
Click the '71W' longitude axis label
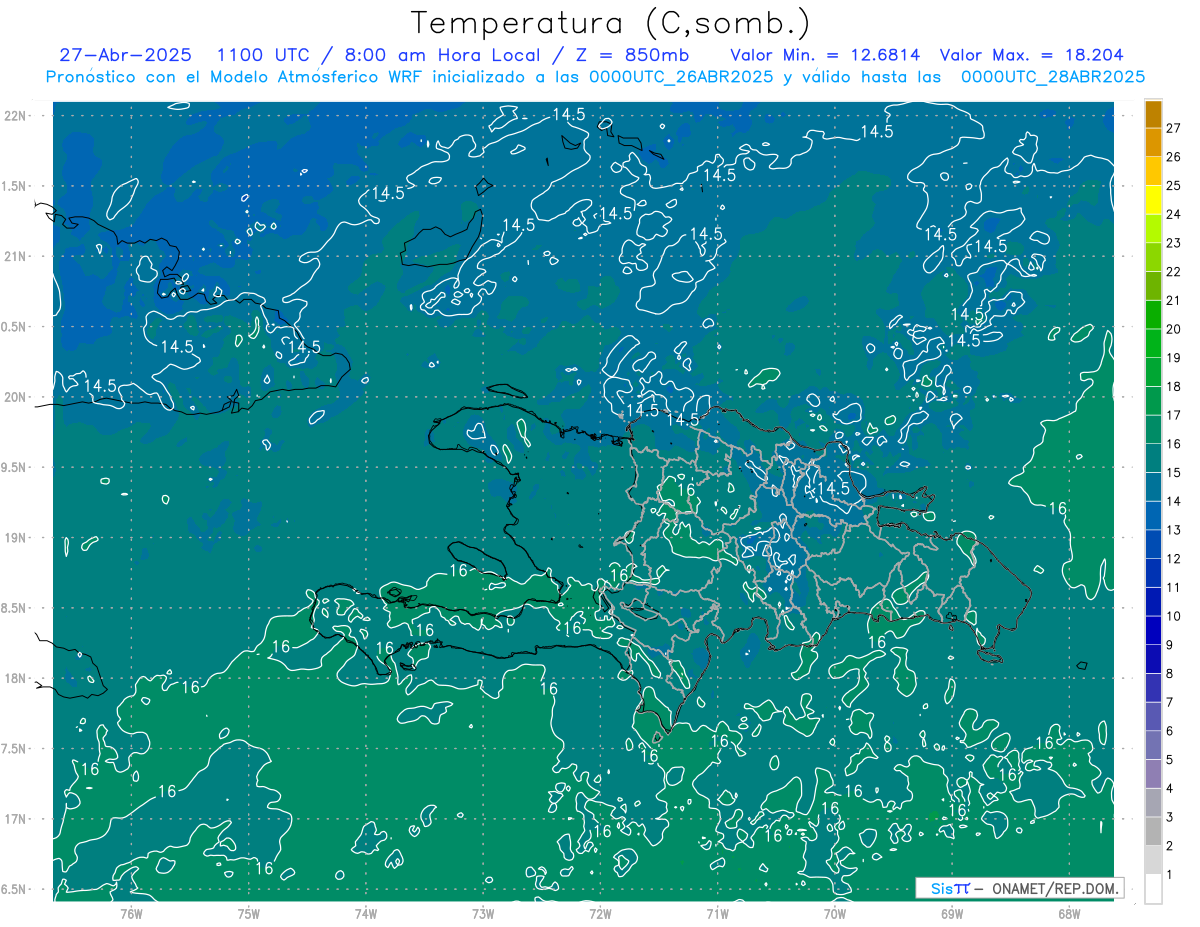click(717, 913)
